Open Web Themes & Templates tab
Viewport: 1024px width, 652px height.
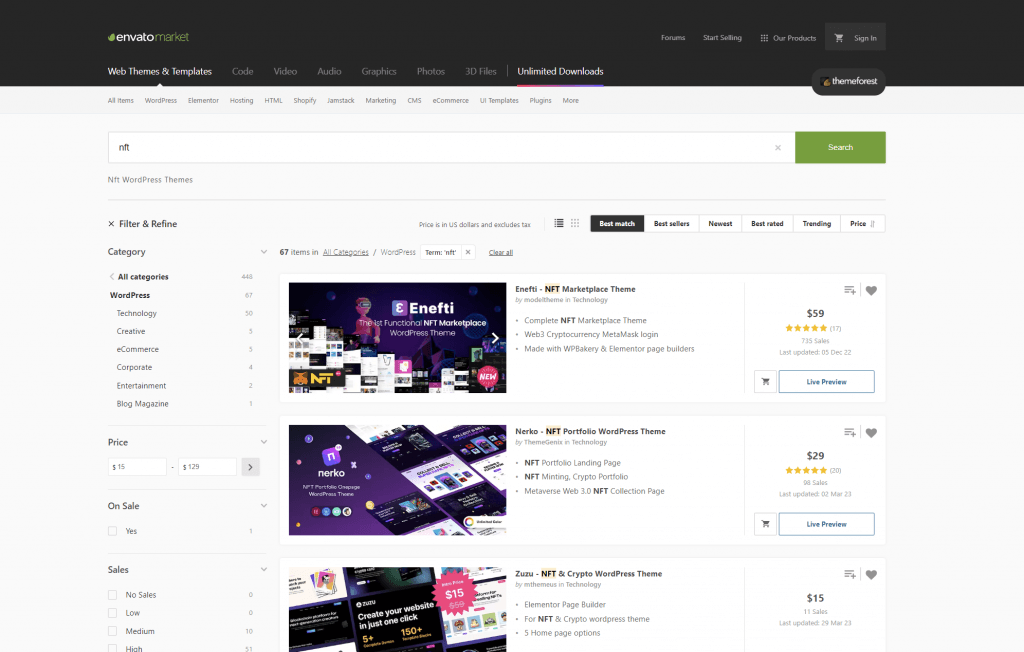point(159,71)
